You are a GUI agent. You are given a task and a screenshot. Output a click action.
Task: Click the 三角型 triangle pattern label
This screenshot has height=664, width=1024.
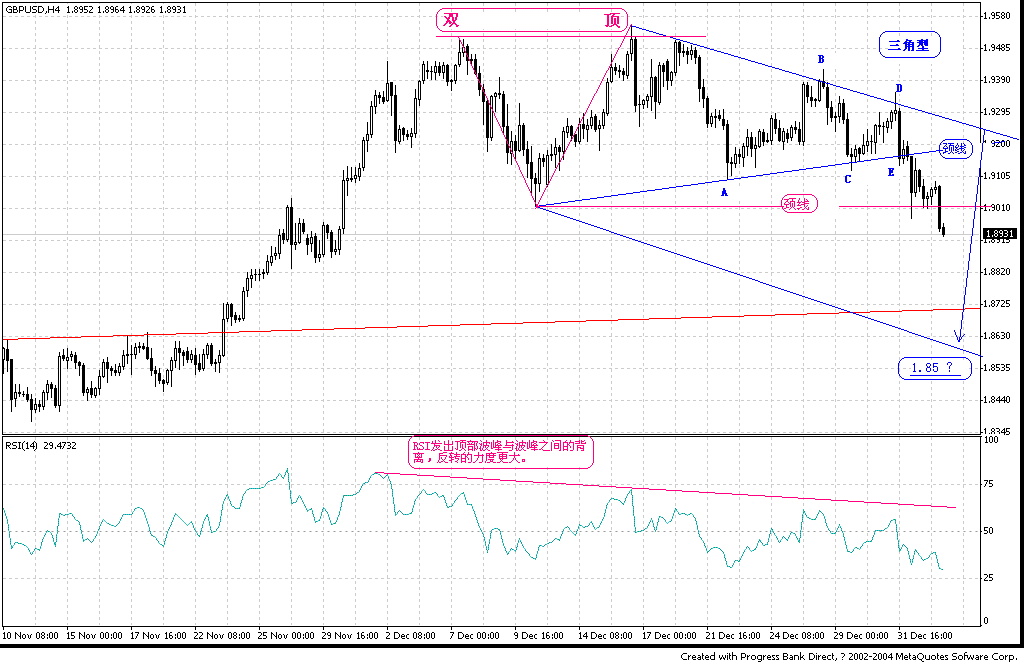coord(909,45)
